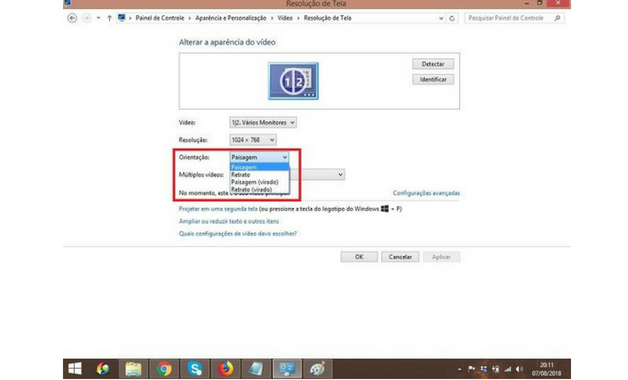Click the Forward navigation arrow

[86, 18]
